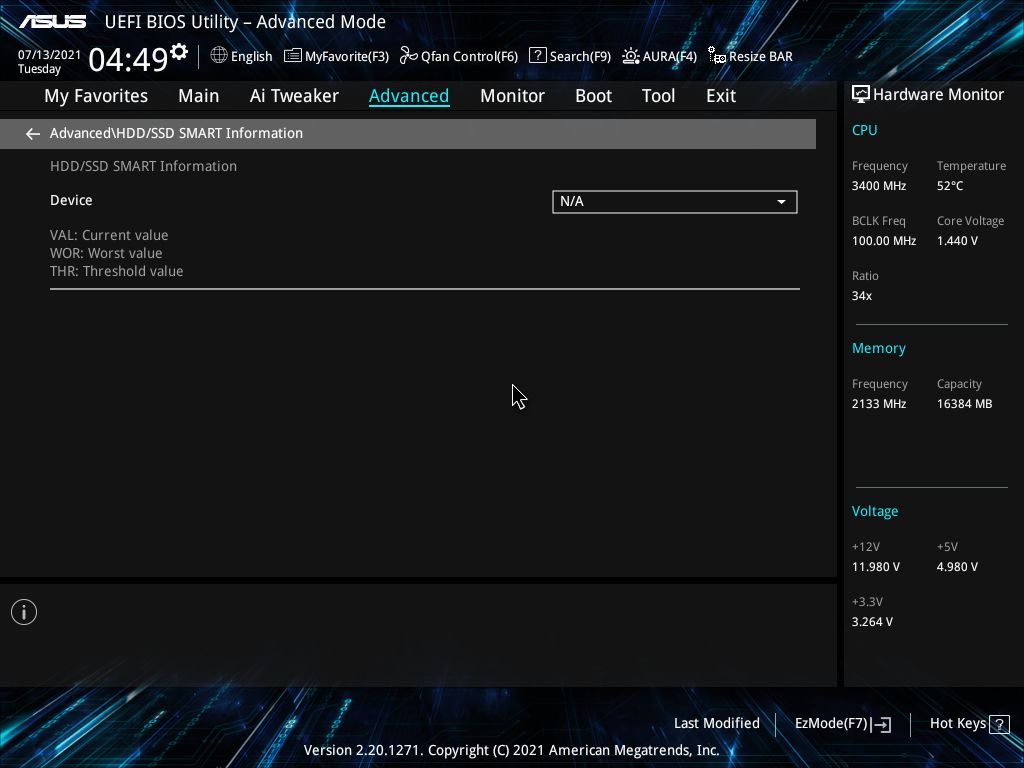The width and height of the screenshot is (1024, 768).
Task: Click the 1.440 V core voltage value
Action: (x=957, y=240)
